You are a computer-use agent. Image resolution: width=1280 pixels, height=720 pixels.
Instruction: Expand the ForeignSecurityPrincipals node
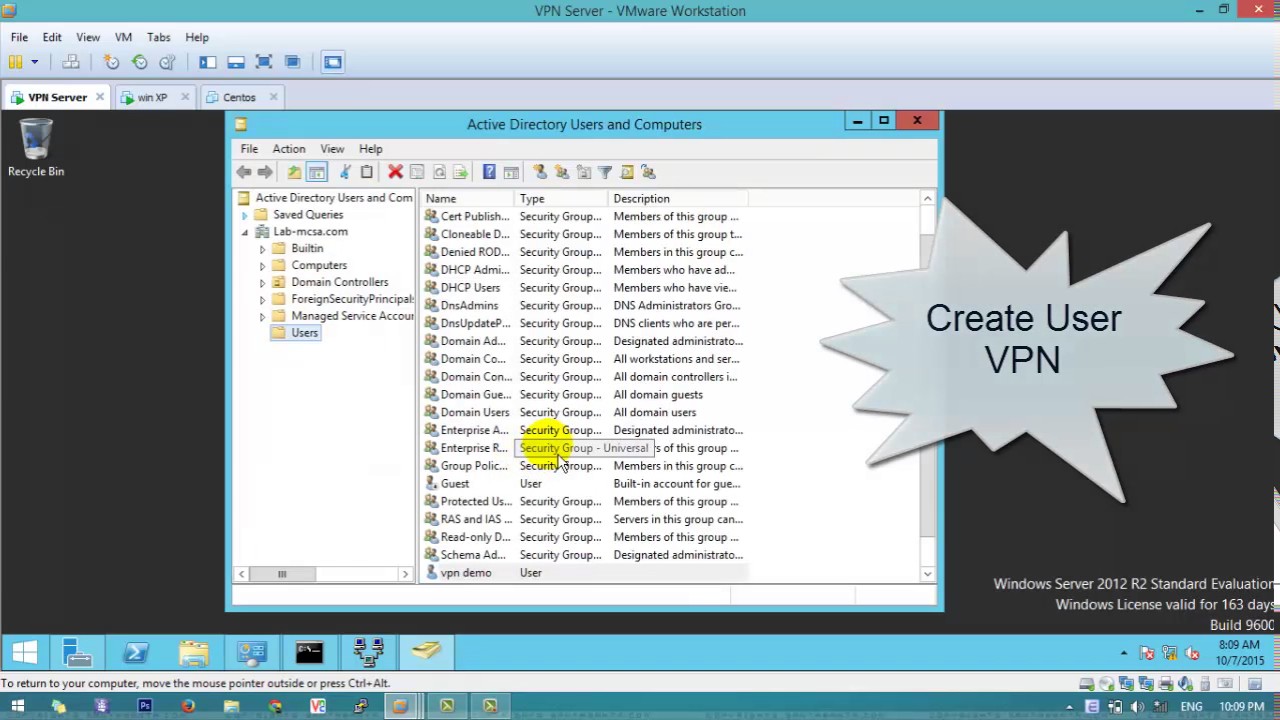tap(263, 300)
